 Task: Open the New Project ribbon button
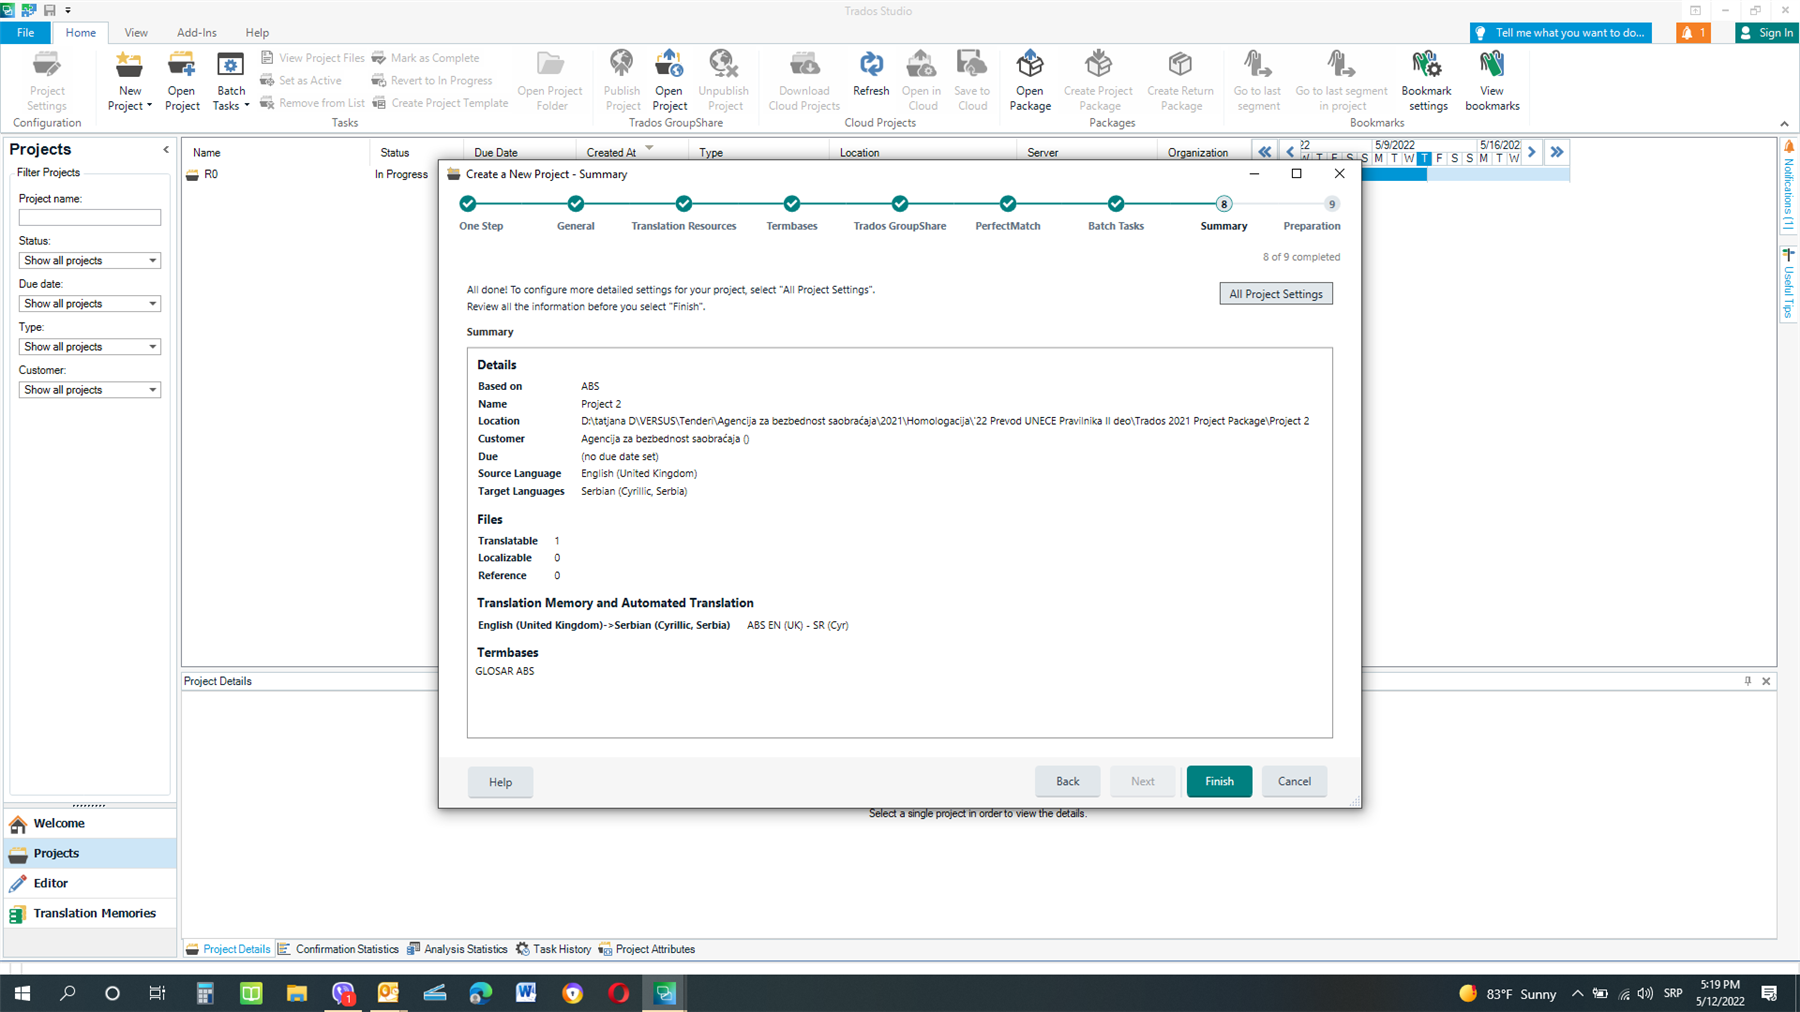129,80
